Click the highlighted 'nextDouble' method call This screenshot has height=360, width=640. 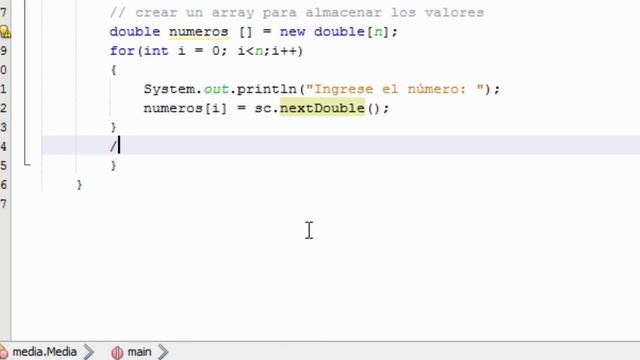click(322, 108)
